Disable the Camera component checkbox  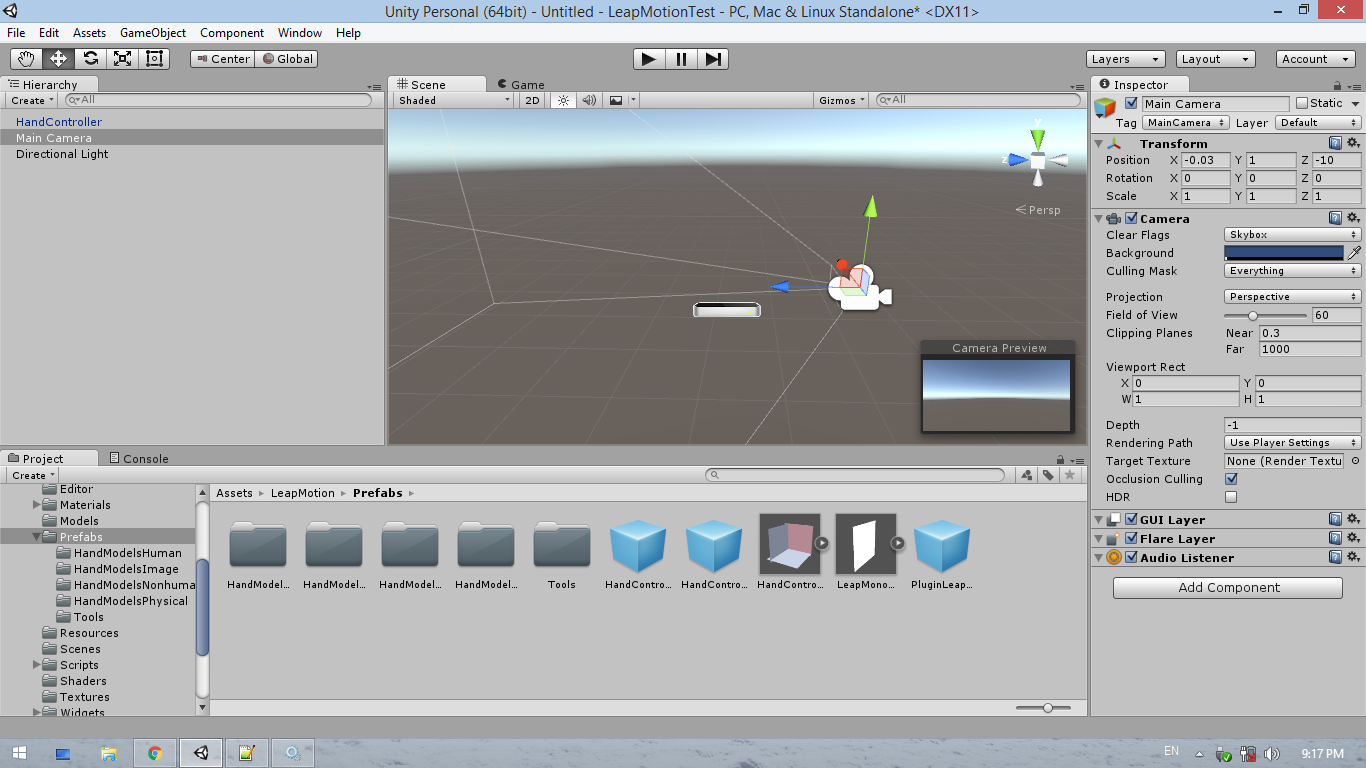[x=1131, y=218]
